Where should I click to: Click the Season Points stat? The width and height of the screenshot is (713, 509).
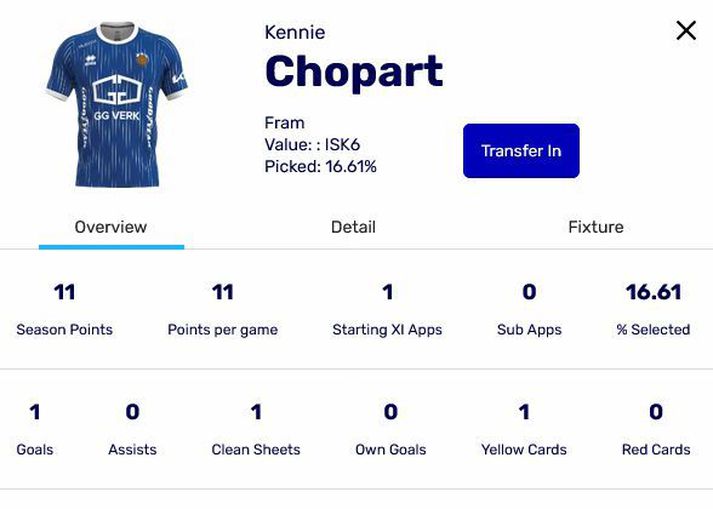(65, 309)
